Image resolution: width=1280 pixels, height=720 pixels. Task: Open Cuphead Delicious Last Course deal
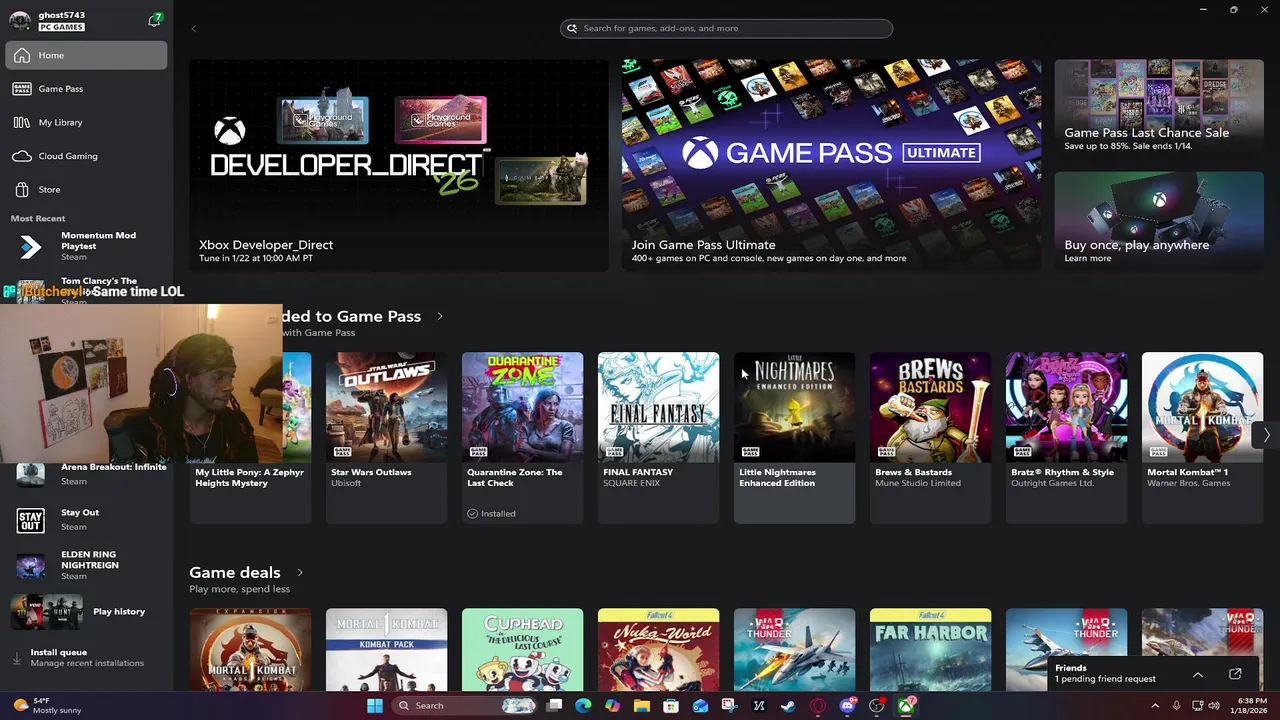click(x=522, y=649)
